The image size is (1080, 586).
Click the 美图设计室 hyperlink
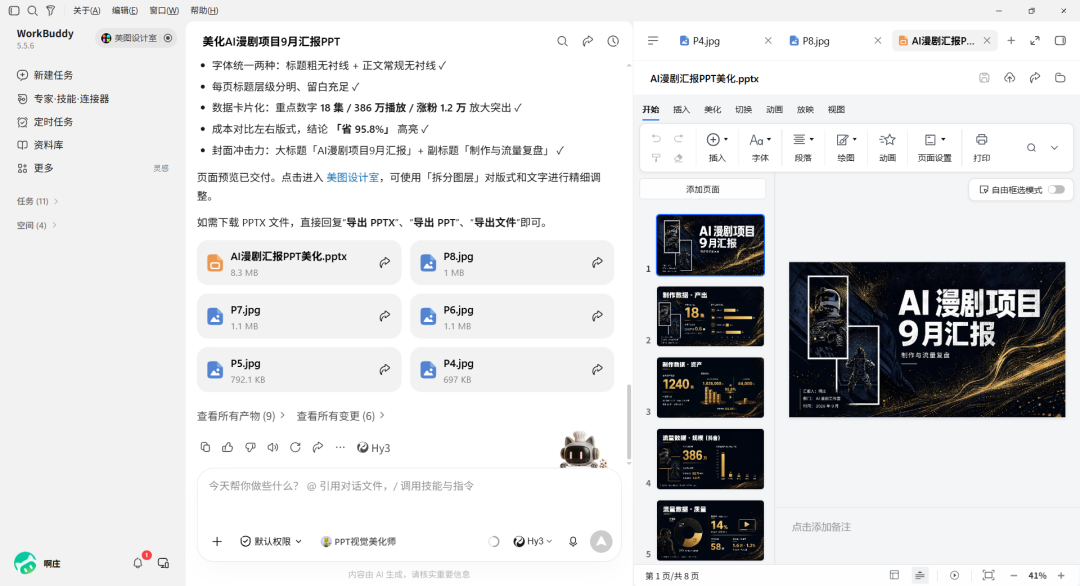click(352, 178)
